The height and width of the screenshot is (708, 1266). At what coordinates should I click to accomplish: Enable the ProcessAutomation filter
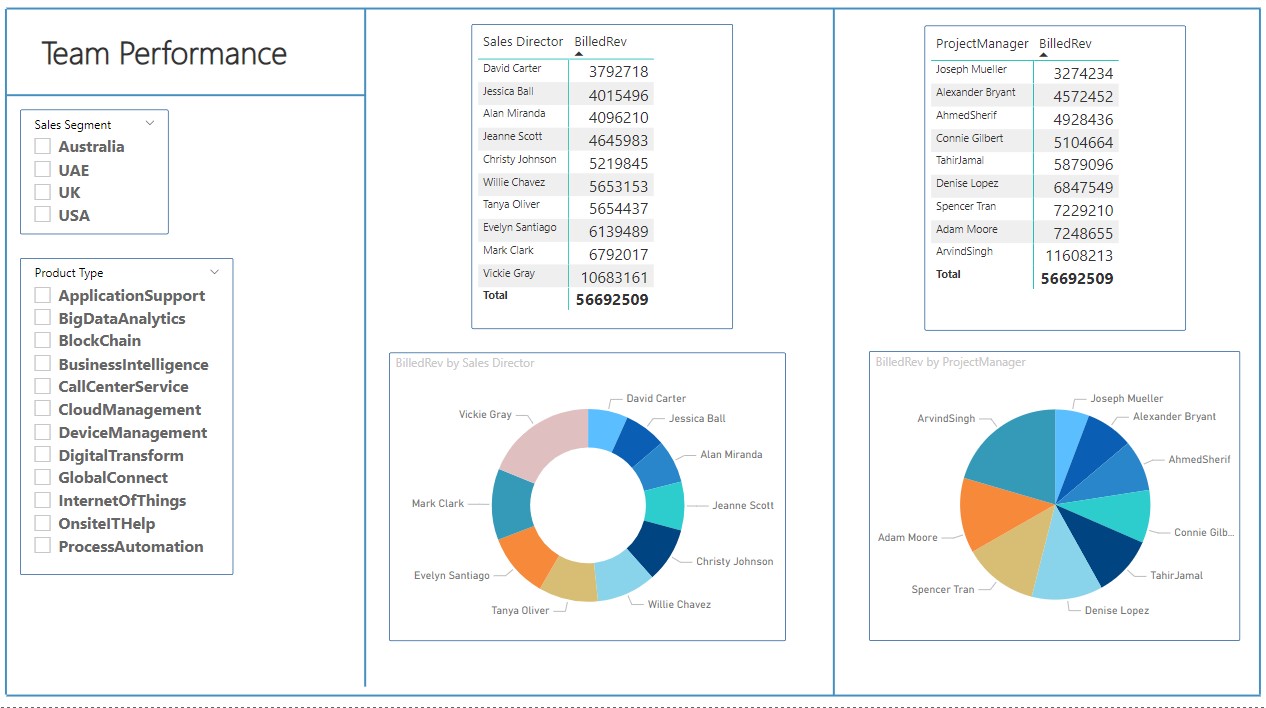tap(42, 546)
